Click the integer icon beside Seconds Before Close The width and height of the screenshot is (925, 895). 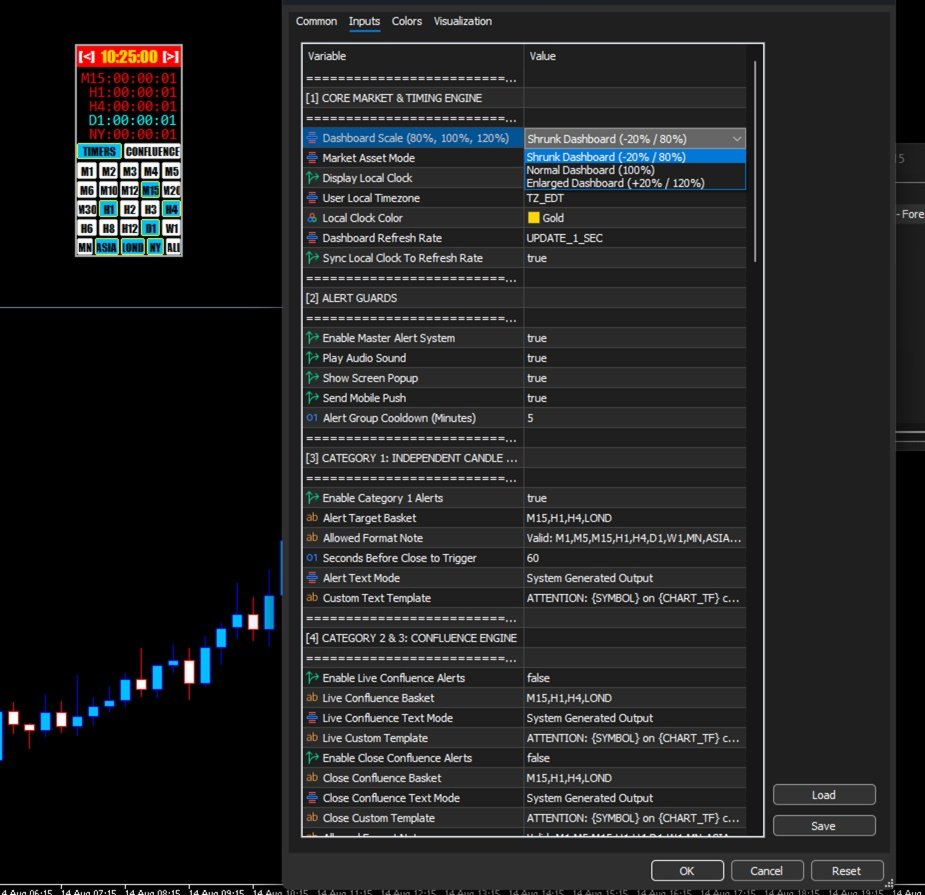[312, 558]
